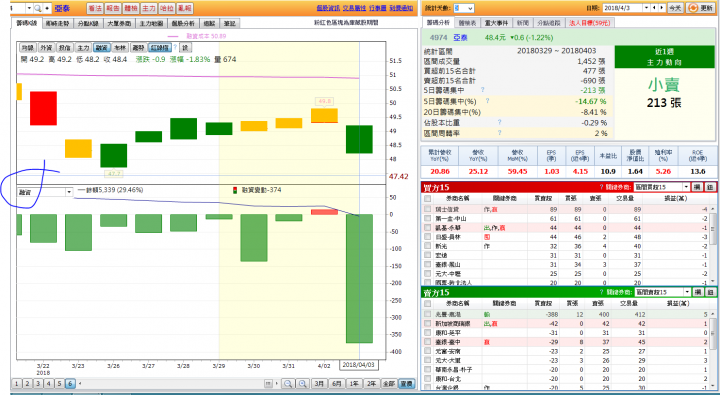Click the grip icon left of the zoom buttons
Image resolution: width=720 pixels, height=395 pixels.
click(x=268, y=384)
